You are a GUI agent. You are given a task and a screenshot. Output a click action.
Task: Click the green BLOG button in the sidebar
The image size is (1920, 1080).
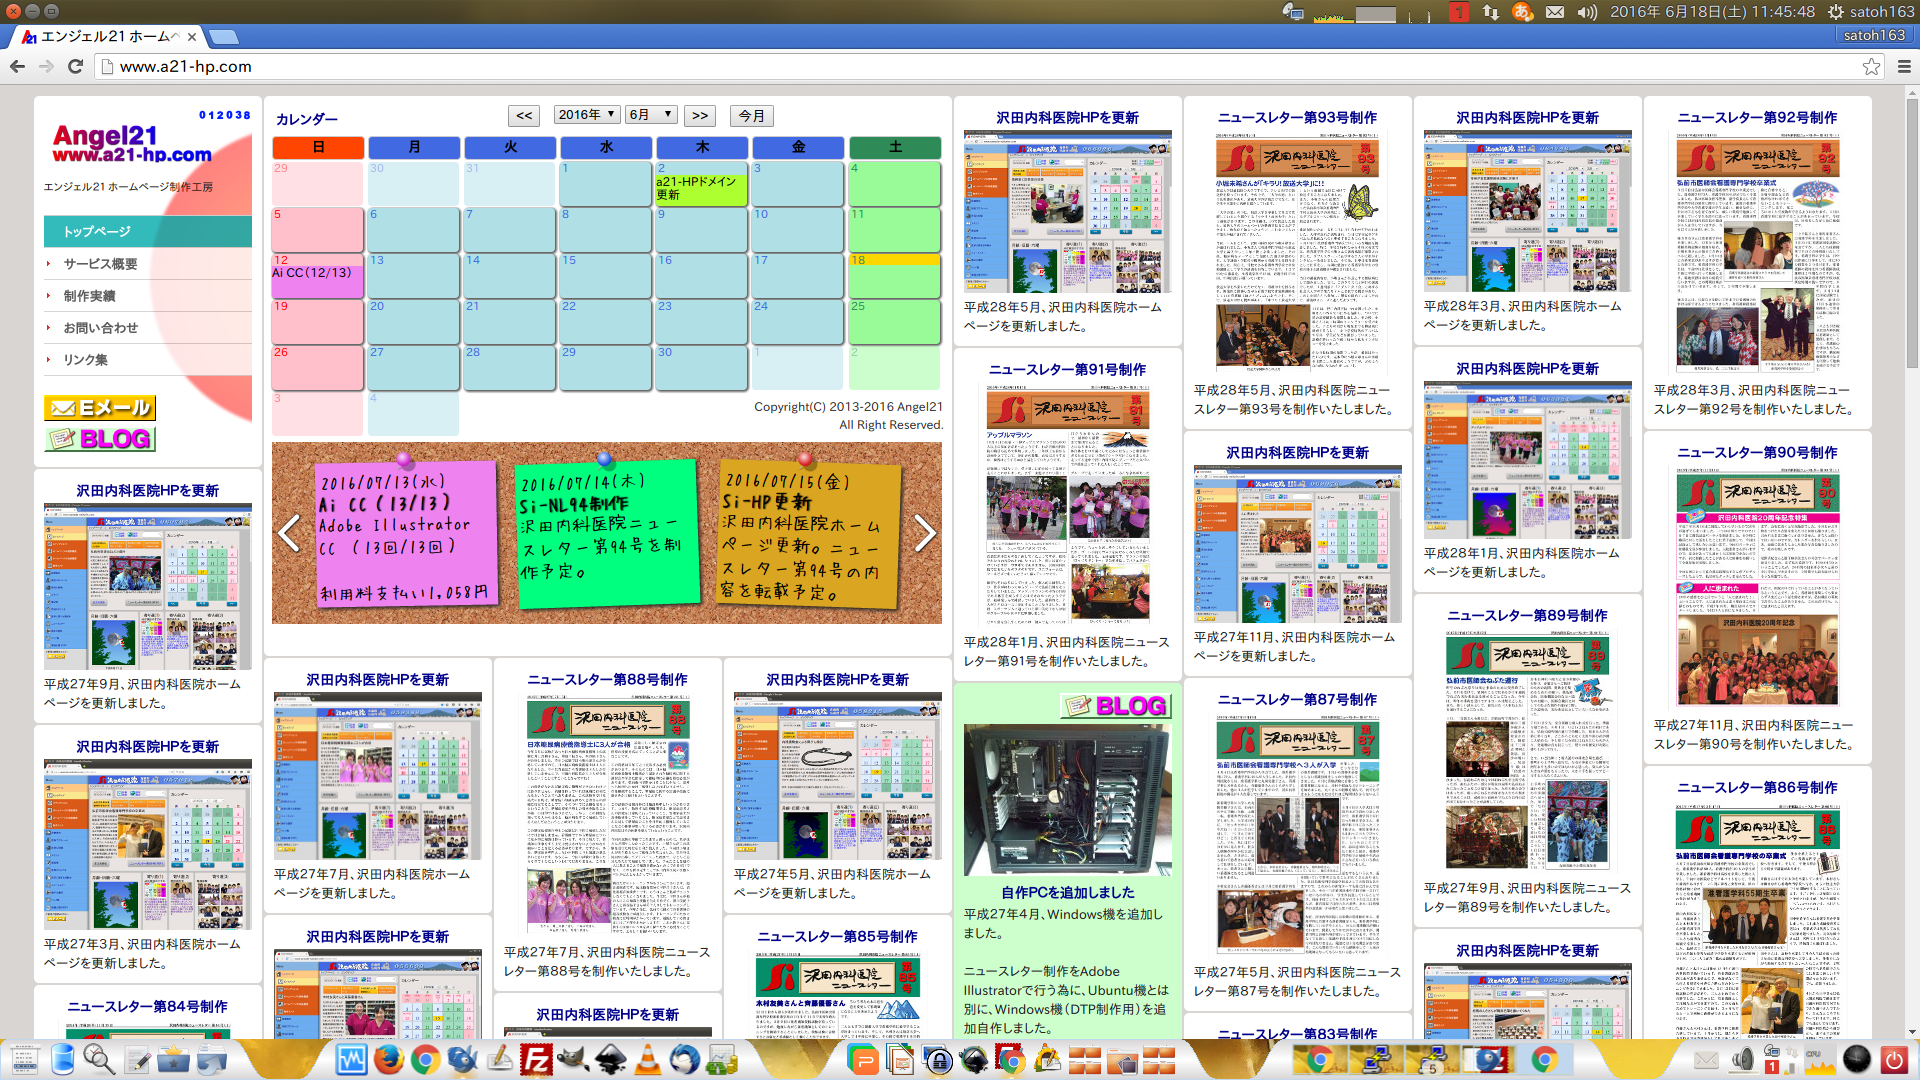click(100, 439)
